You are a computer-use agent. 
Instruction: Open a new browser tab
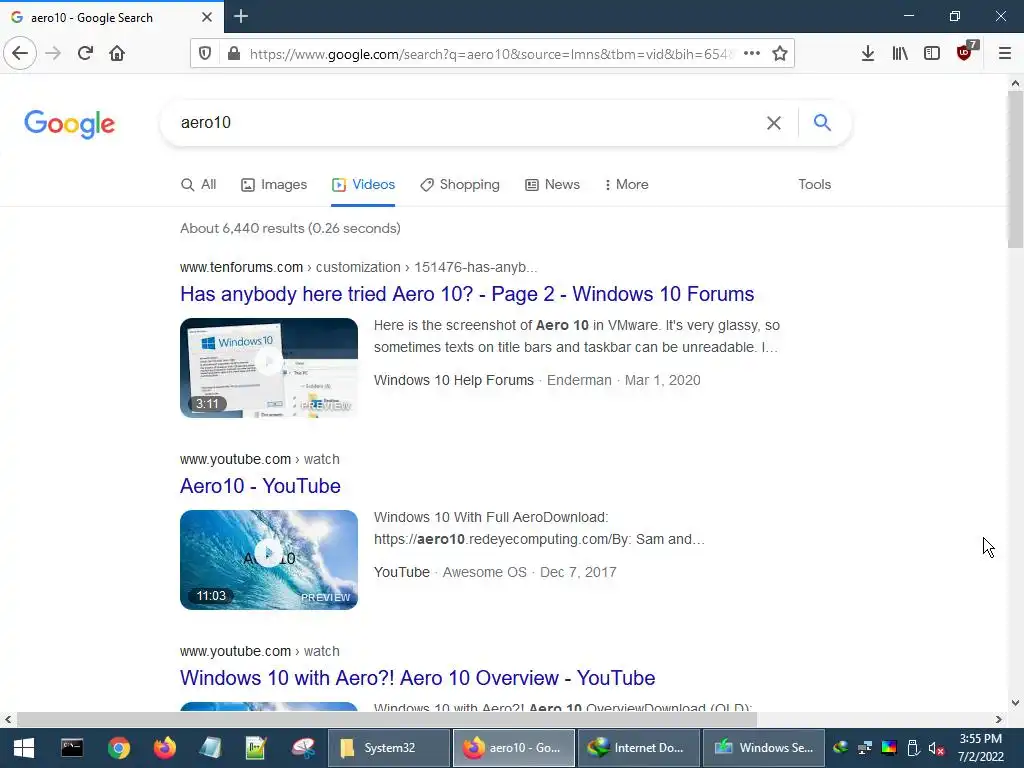[241, 16]
